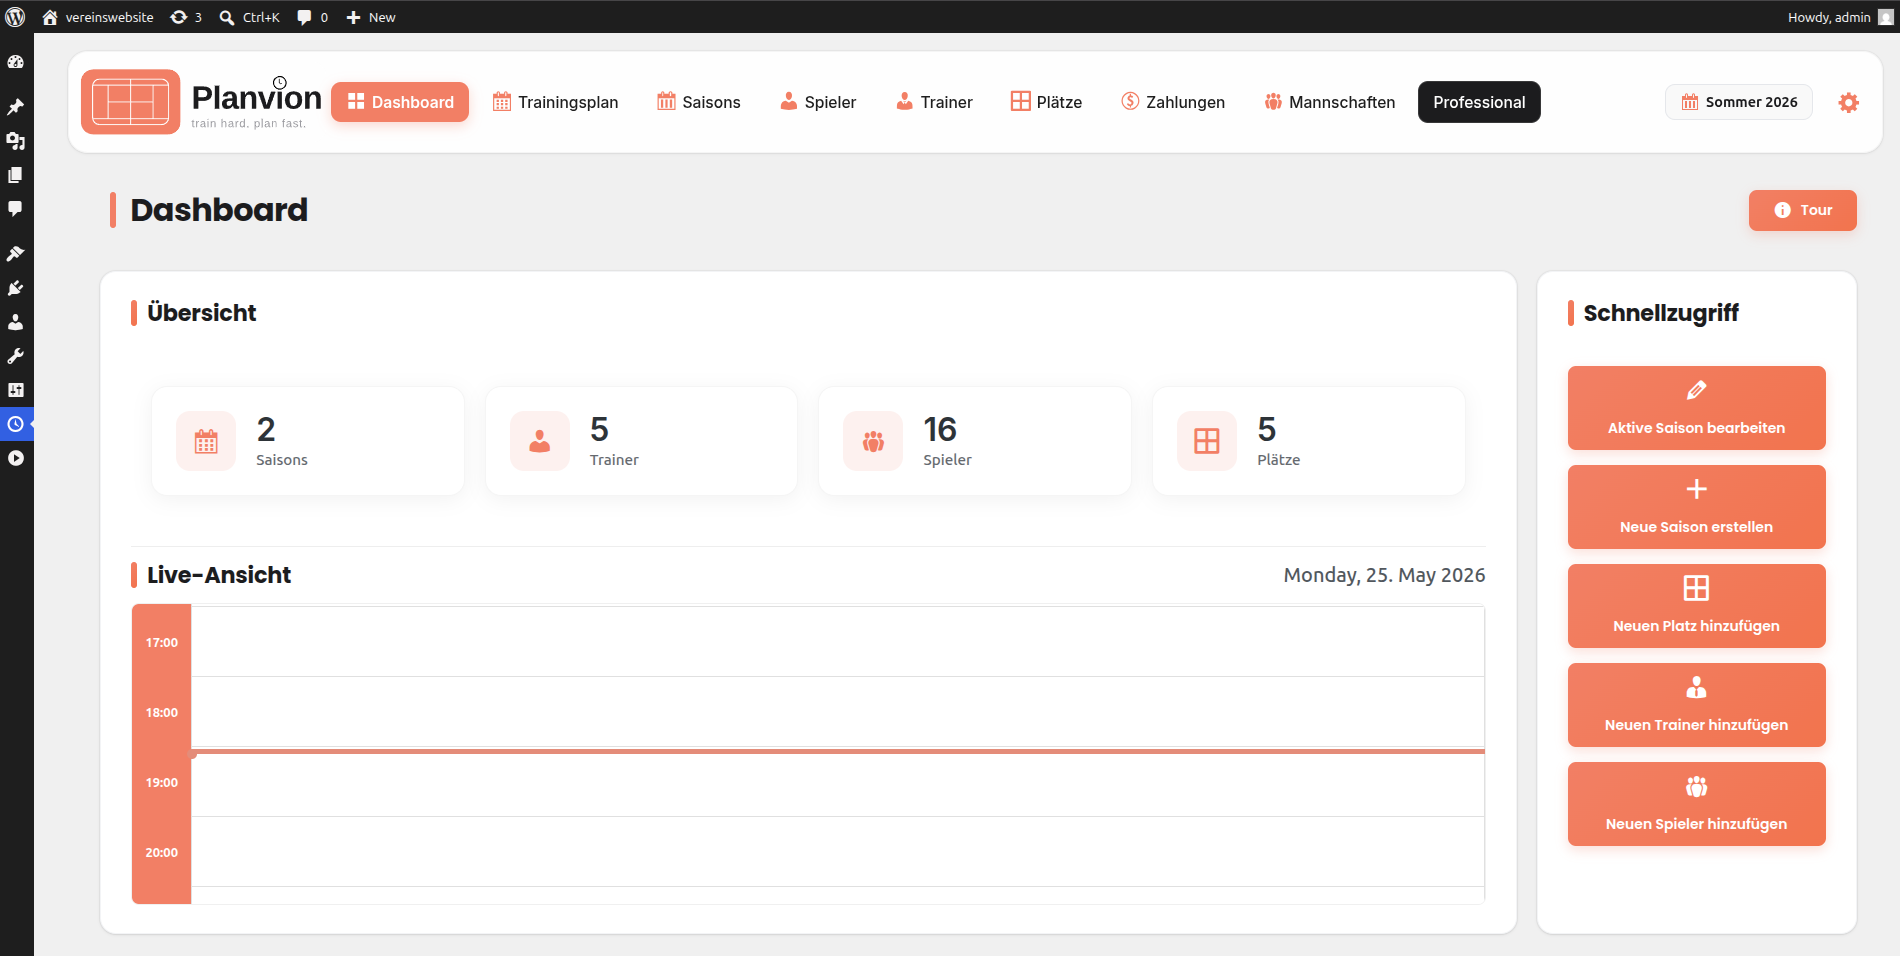Screen dimensions: 1900x956
Task: Start the Tour
Action: pyautogui.click(x=1803, y=210)
